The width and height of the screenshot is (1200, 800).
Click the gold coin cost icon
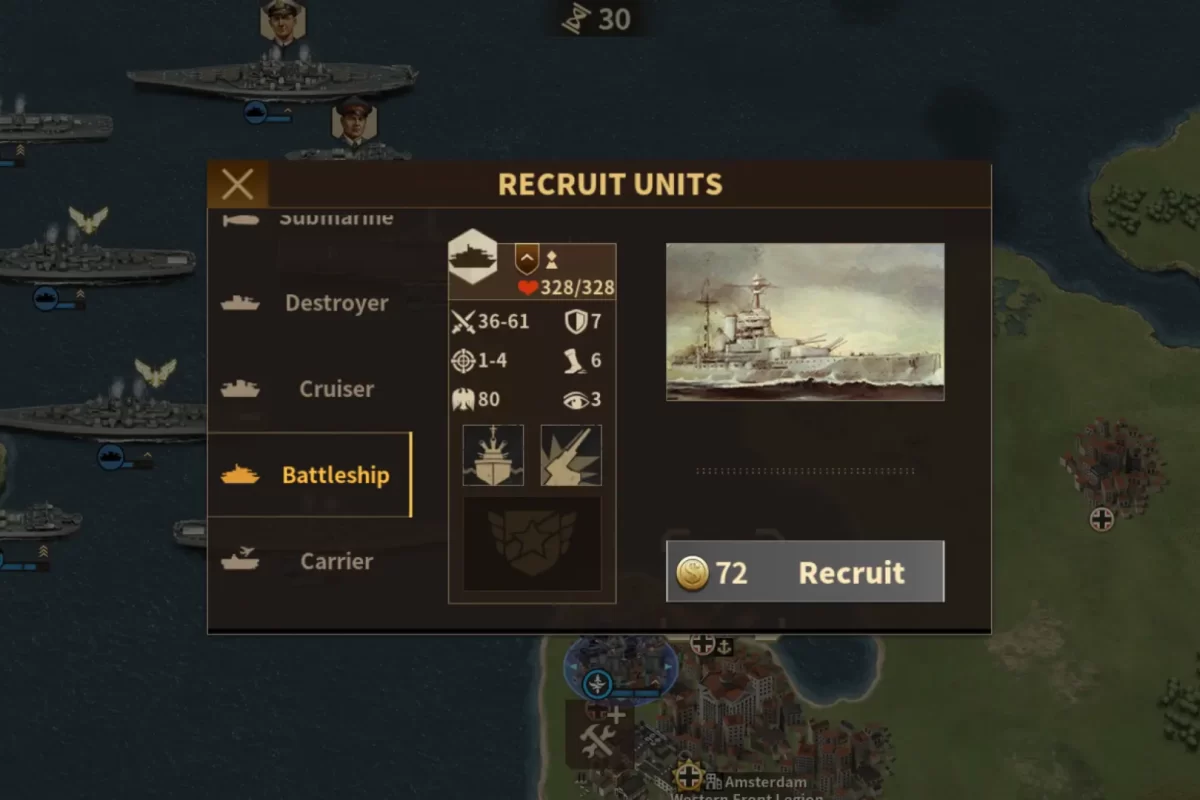pos(692,573)
